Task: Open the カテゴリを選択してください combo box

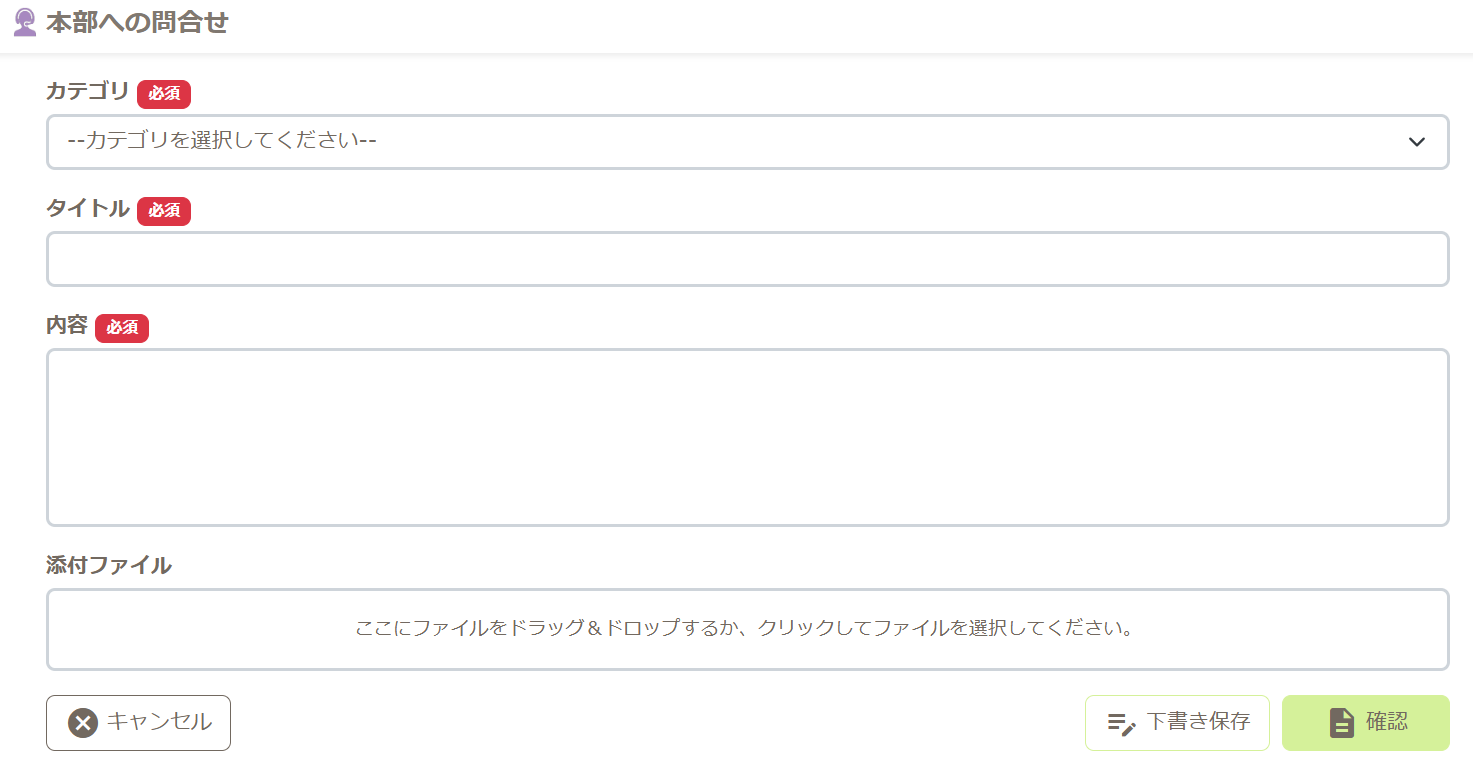Action: pyautogui.click(x=747, y=141)
